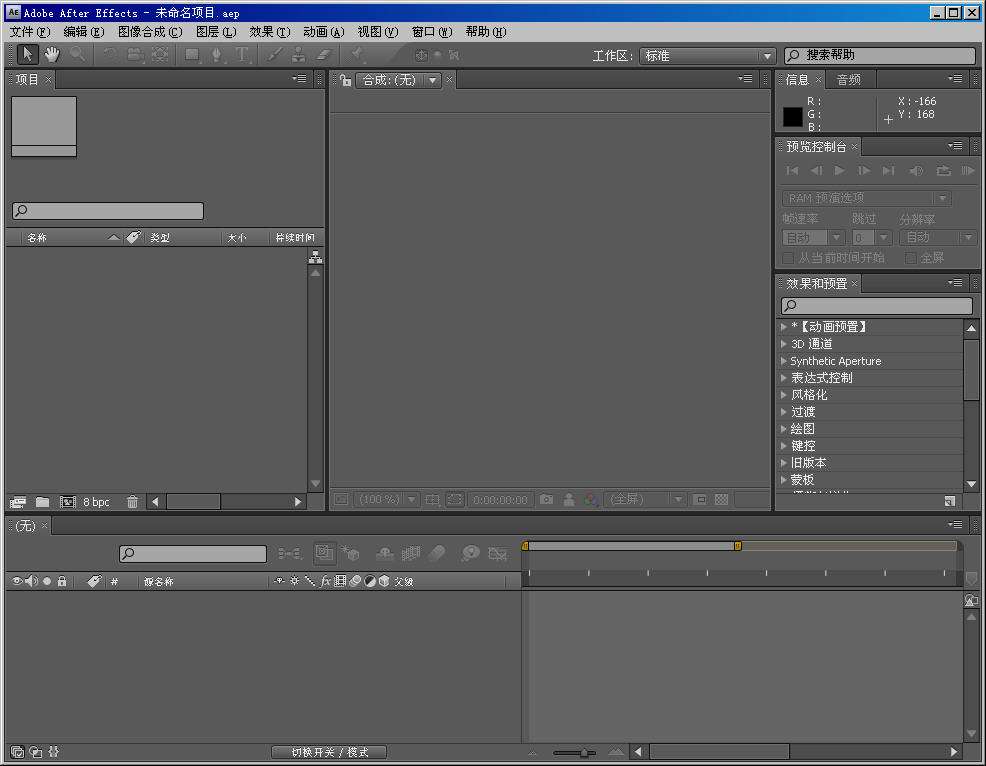Screen dimensions: 986x766
Task: Select the Selection arrow tool
Action: 27,55
